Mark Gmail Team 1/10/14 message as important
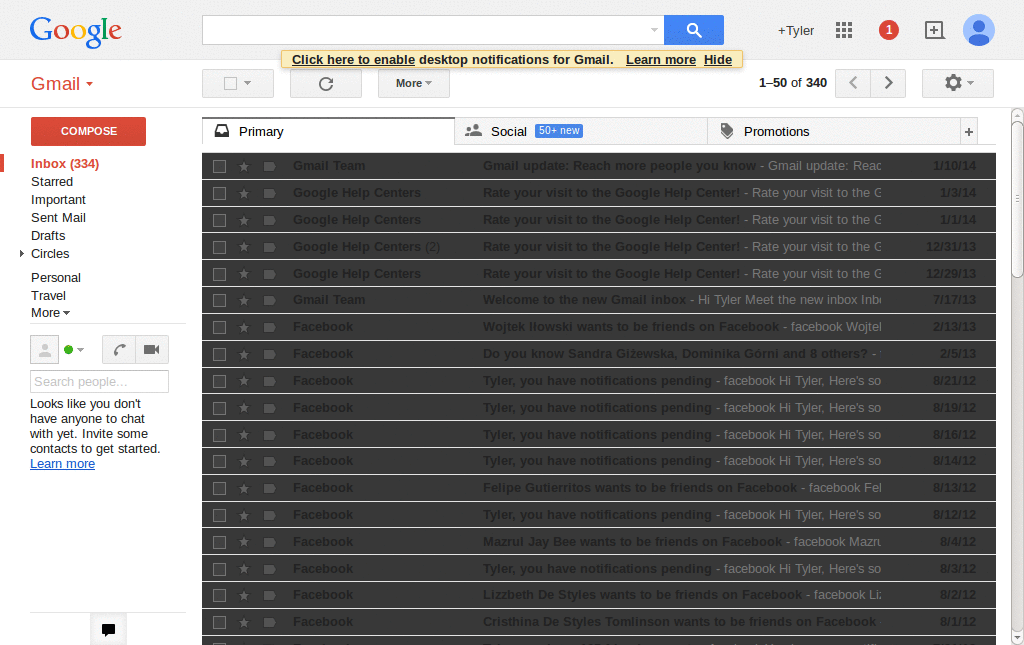This screenshot has width=1024, height=645. click(x=269, y=166)
